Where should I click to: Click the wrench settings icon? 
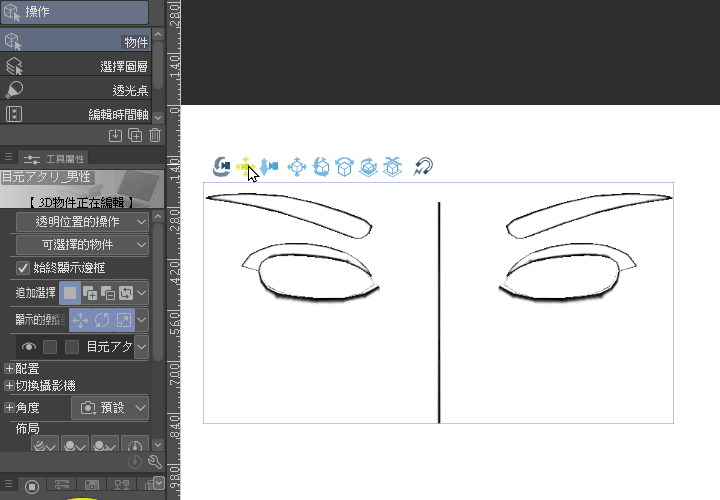click(155, 461)
